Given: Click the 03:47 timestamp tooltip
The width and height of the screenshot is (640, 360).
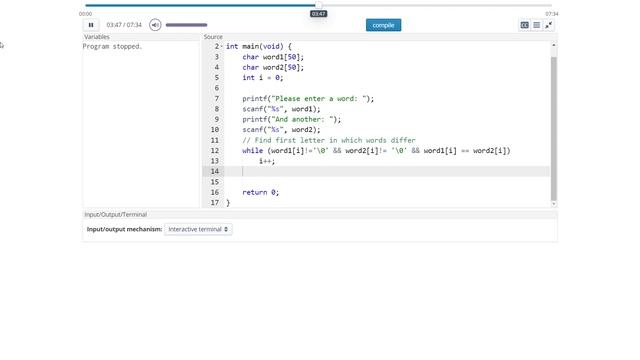Looking at the screenshot, I should [x=318, y=14].
